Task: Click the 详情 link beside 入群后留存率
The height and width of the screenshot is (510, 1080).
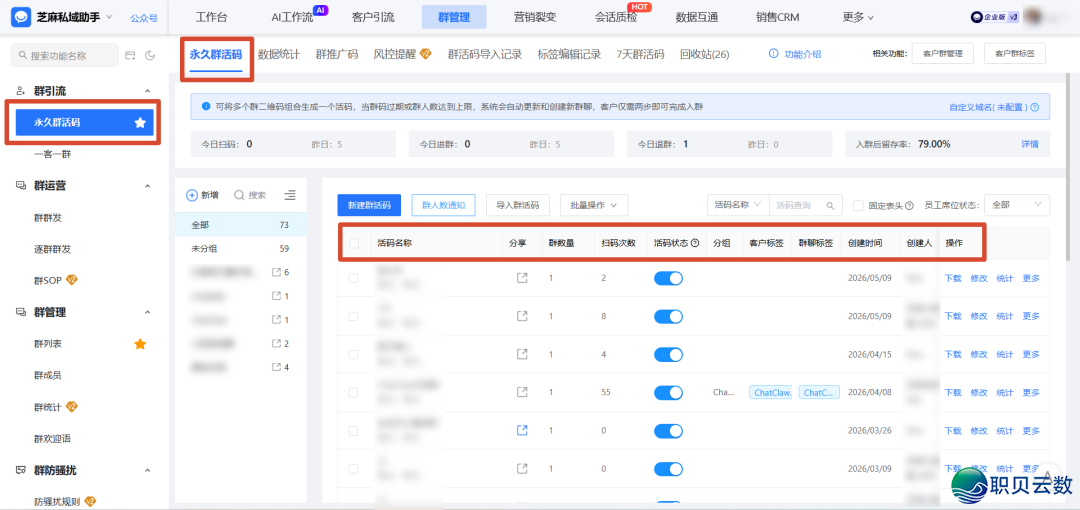Action: tap(1030, 144)
